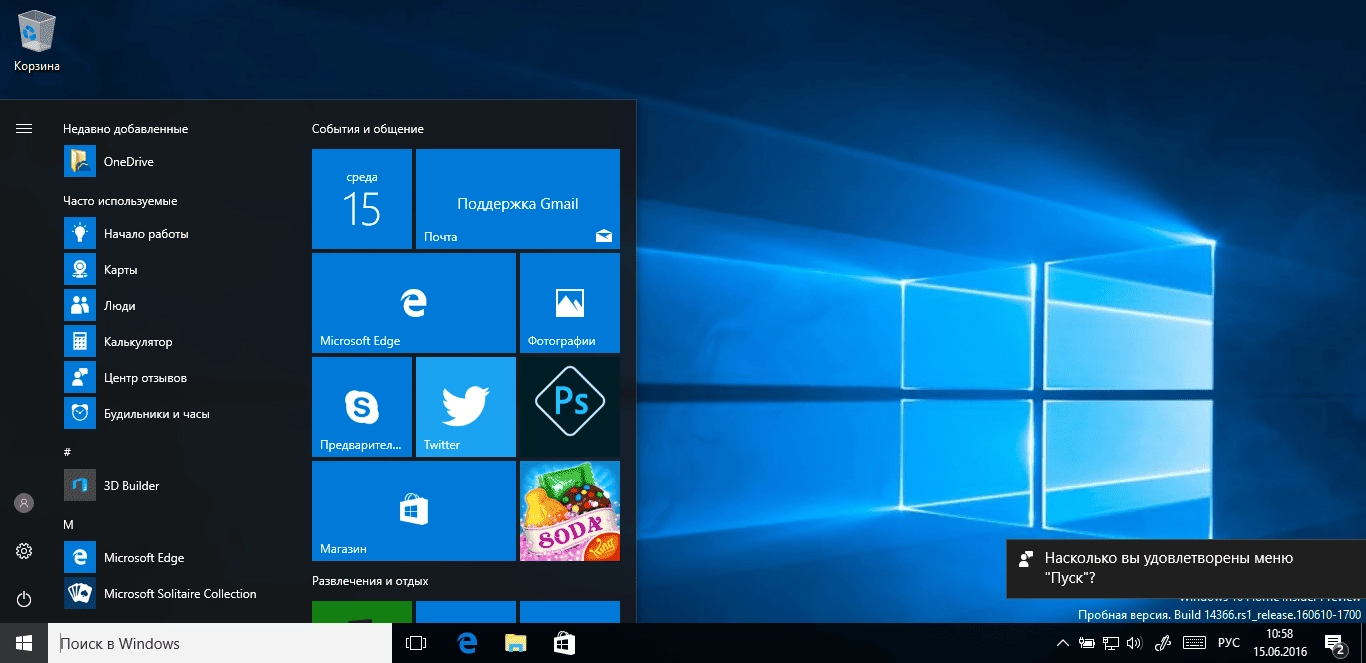The image size is (1366, 663).
Task: Click the Power button in Start menu
Action: pos(24,599)
